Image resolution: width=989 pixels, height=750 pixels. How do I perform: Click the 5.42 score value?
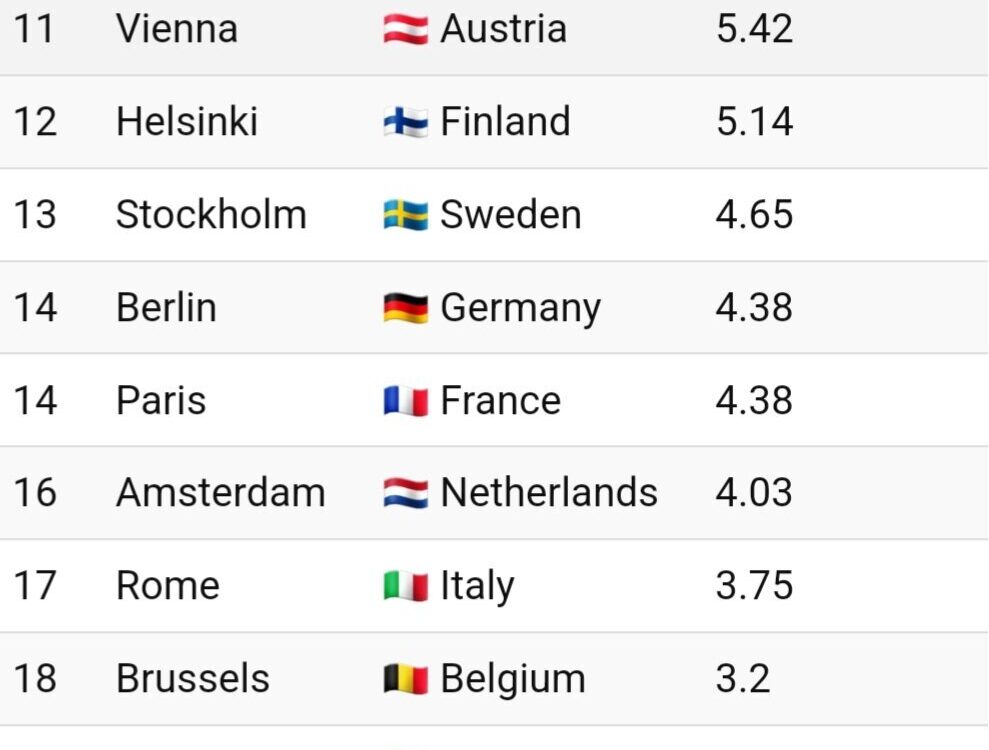click(x=754, y=29)
